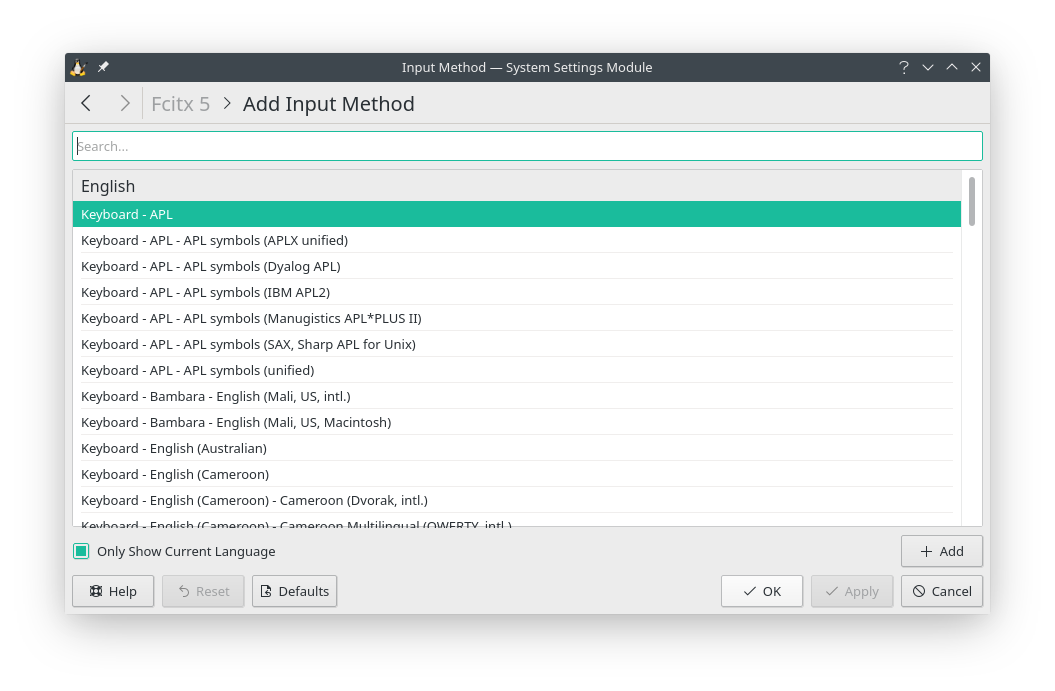The image size is (1055, 691).
Task: Confirm with the OK button
Action: pyautogui.click(x=762, y=591)
